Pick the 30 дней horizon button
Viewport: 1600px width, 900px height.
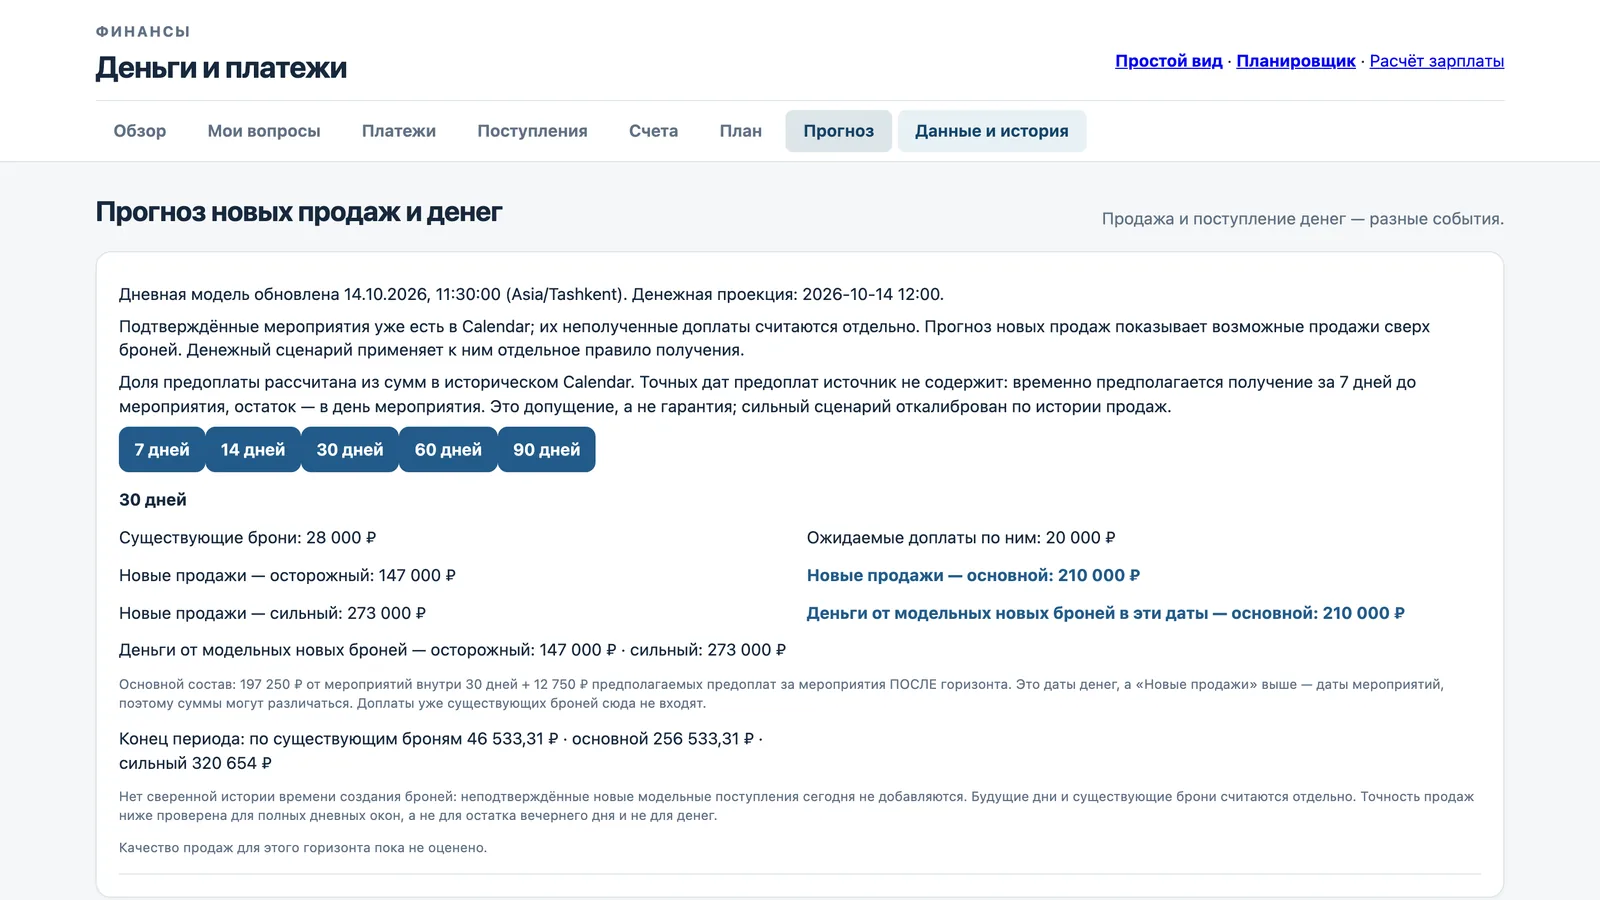(x=350, y=450)
